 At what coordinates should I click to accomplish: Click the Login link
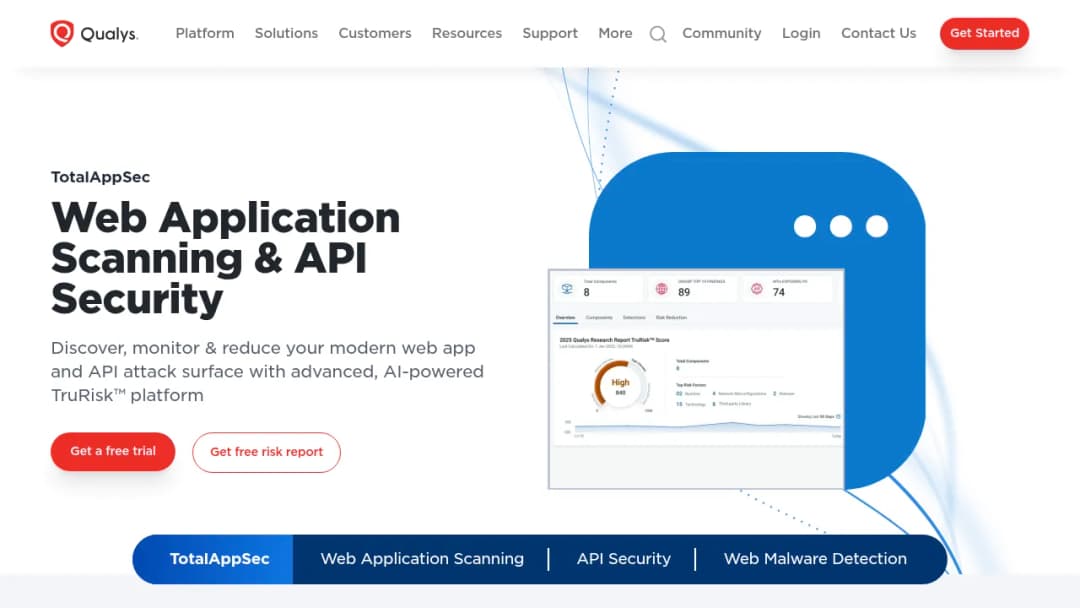click(x=801, y=33)
